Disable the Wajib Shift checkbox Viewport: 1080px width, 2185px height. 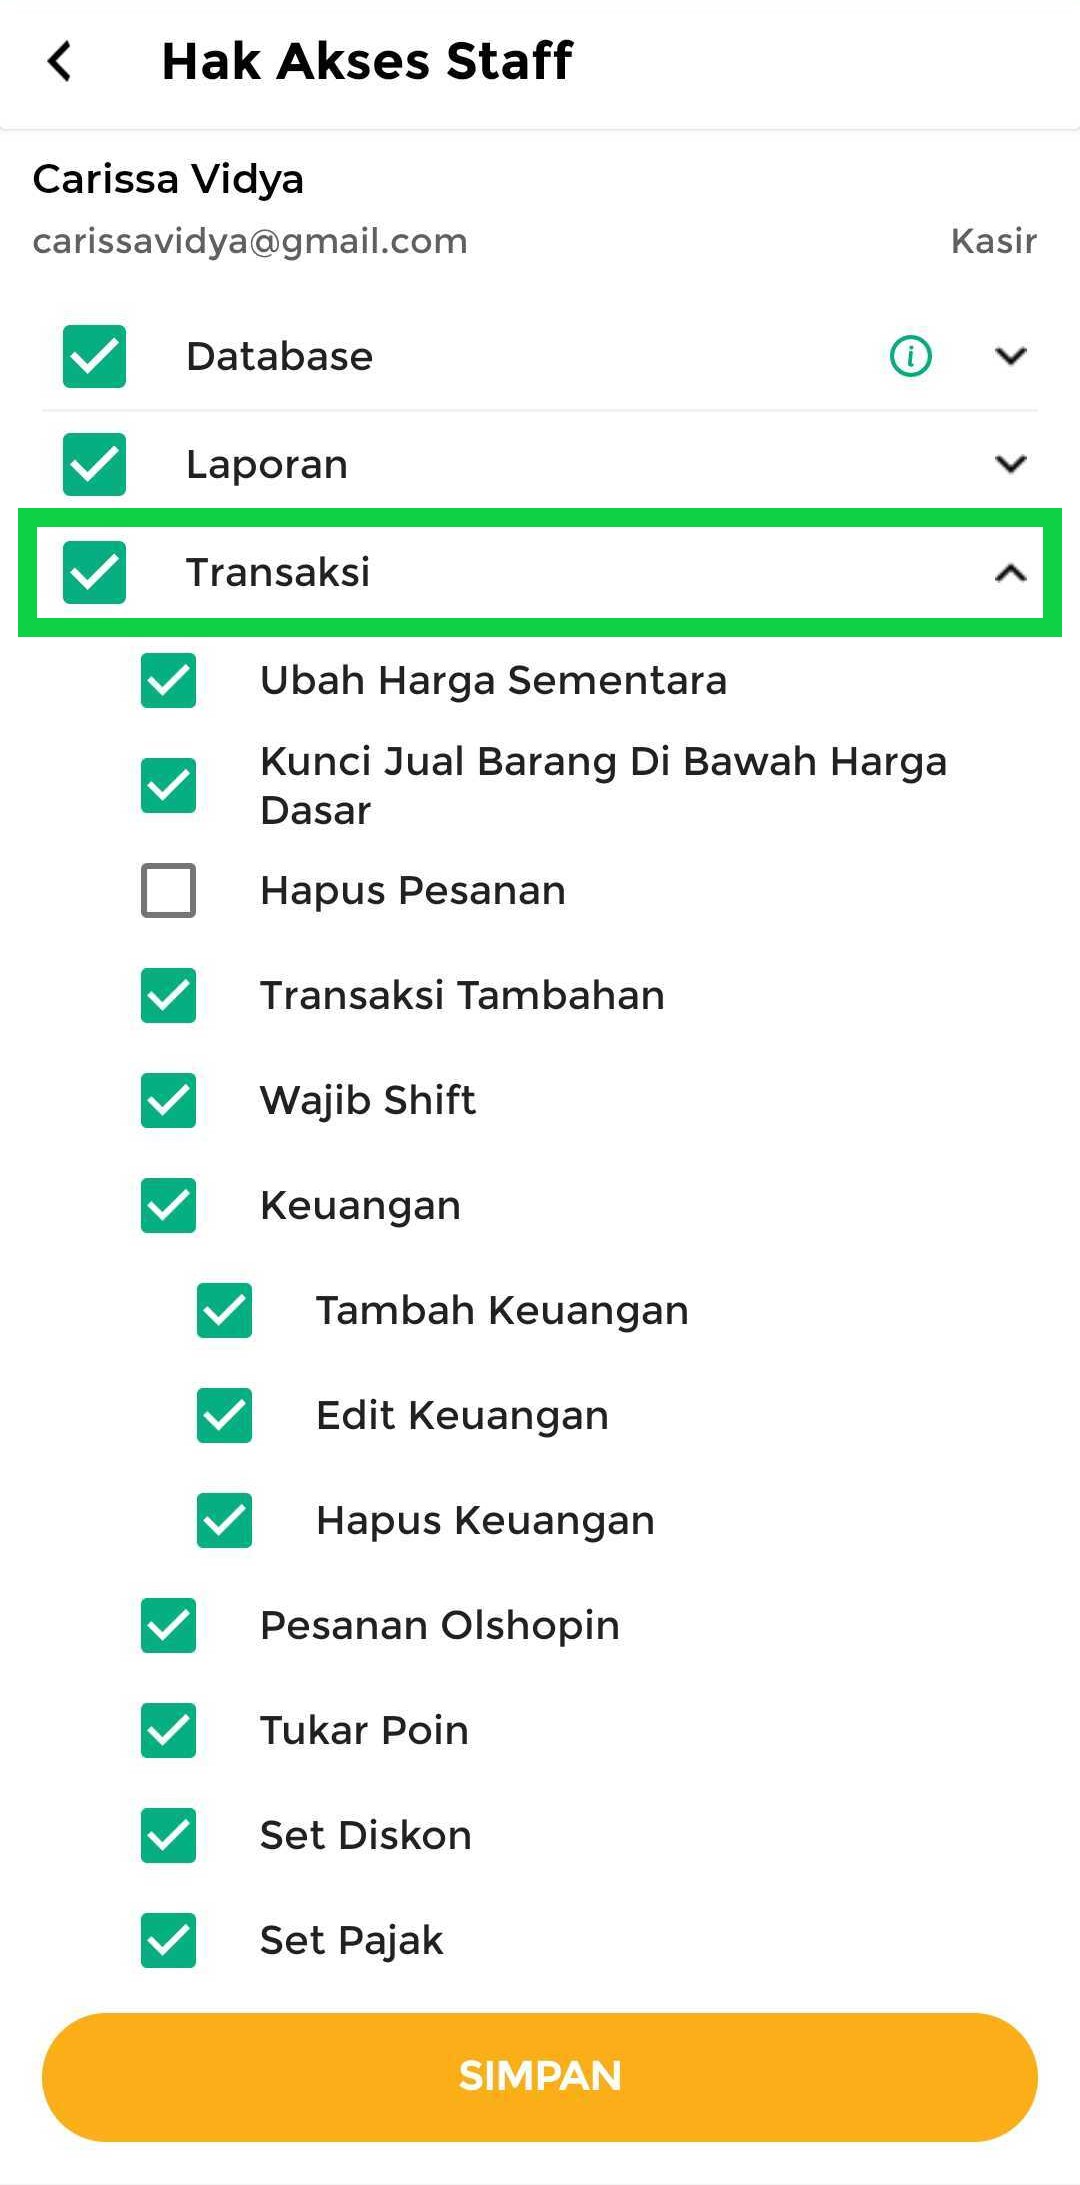point(168,1100)
